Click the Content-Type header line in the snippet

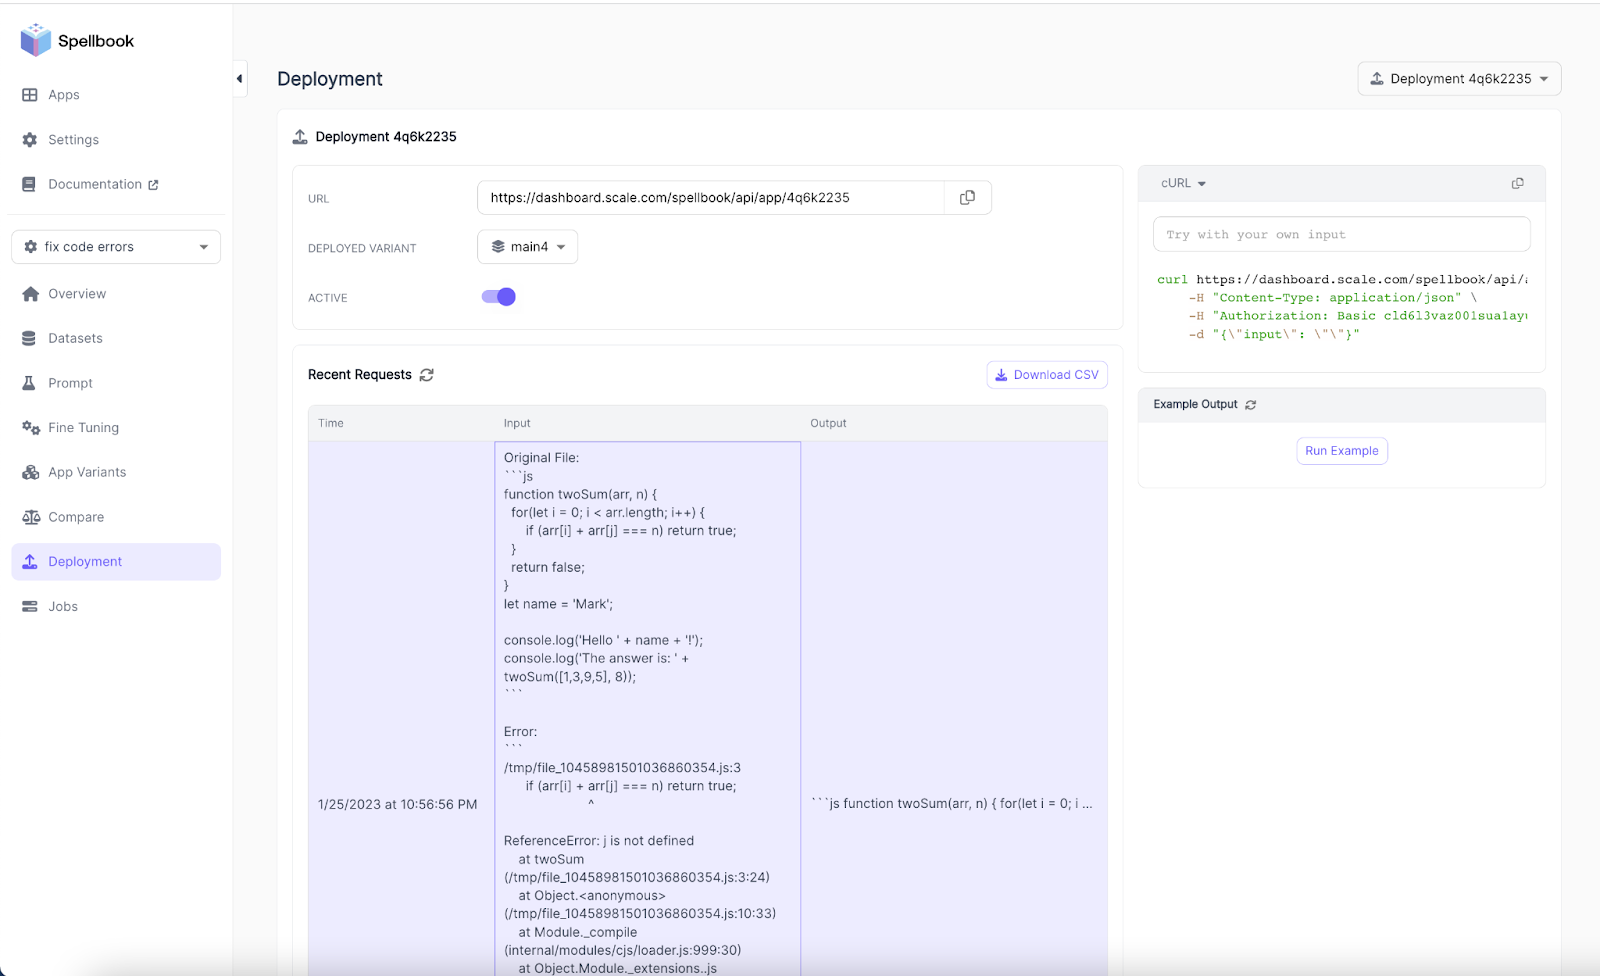(x=1332, y=298)
